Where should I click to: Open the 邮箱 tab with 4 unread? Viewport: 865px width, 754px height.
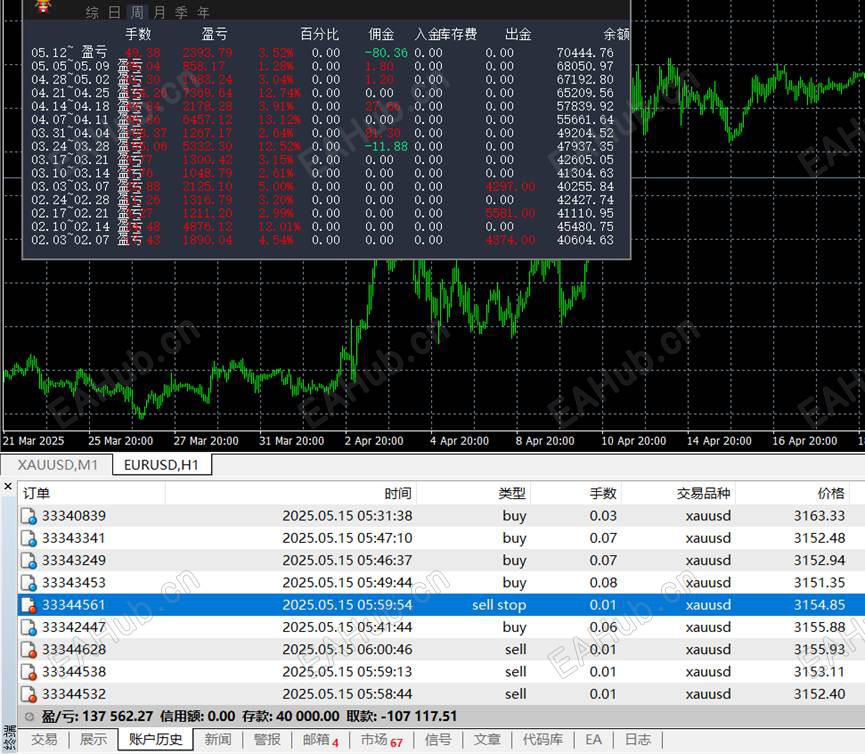point(321,740)
